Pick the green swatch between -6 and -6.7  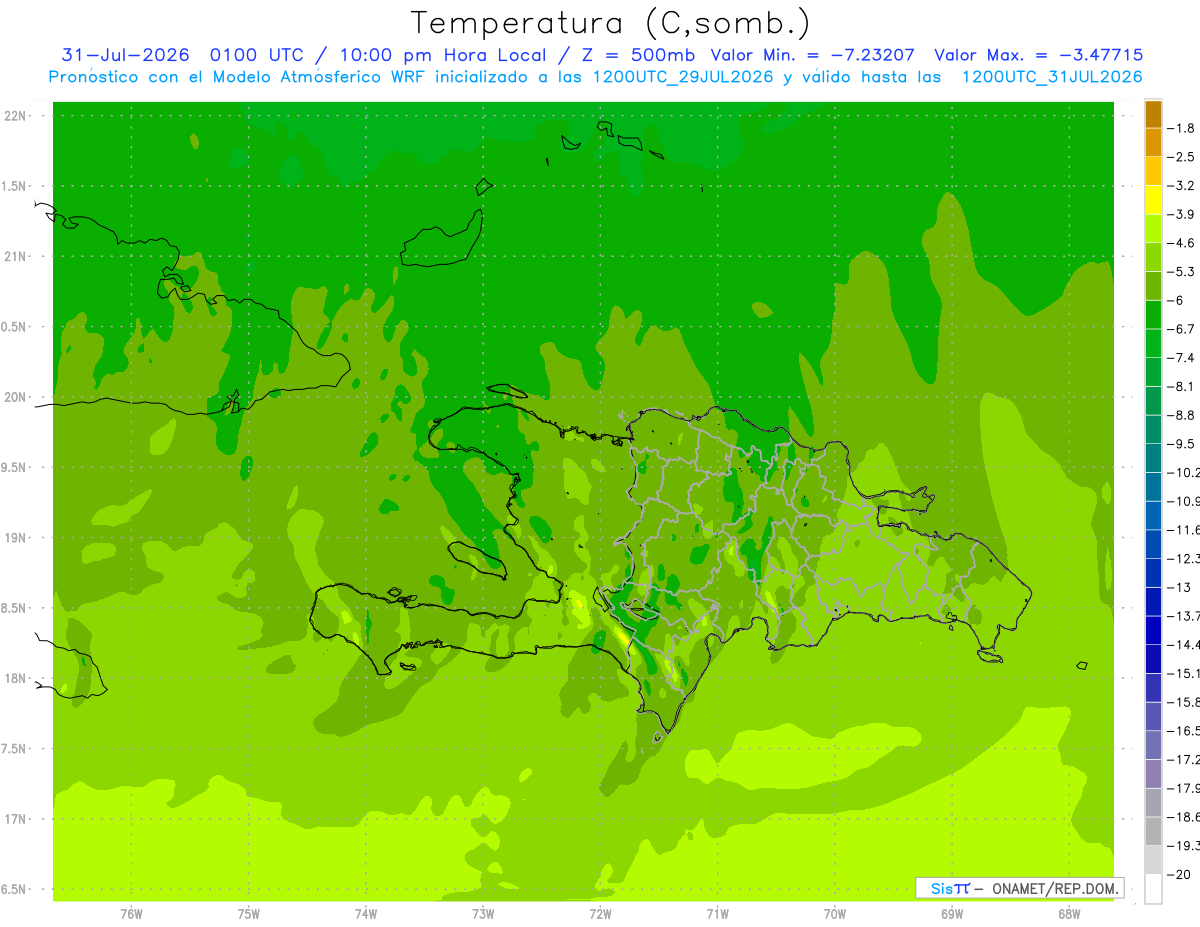[1153, 315]
